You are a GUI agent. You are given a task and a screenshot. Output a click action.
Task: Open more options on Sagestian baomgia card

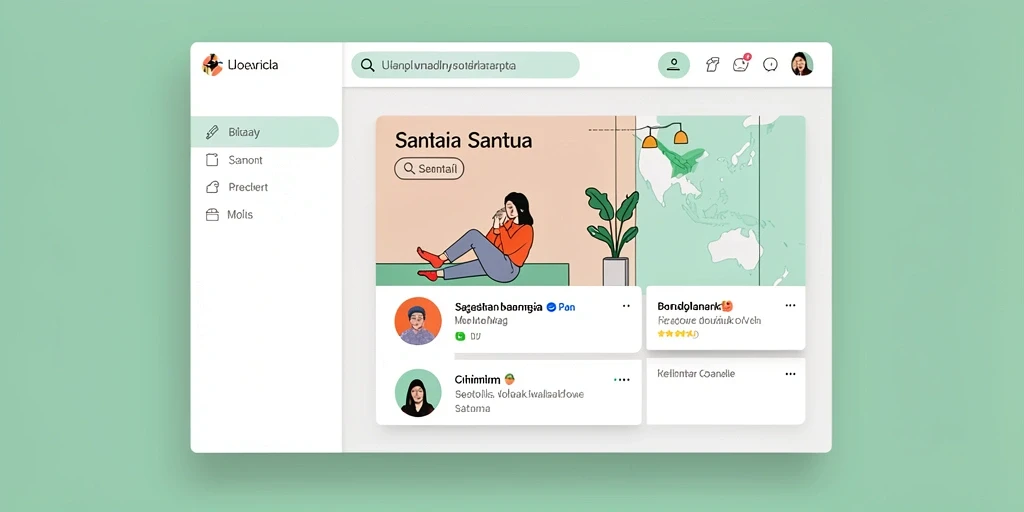[626, 306]
